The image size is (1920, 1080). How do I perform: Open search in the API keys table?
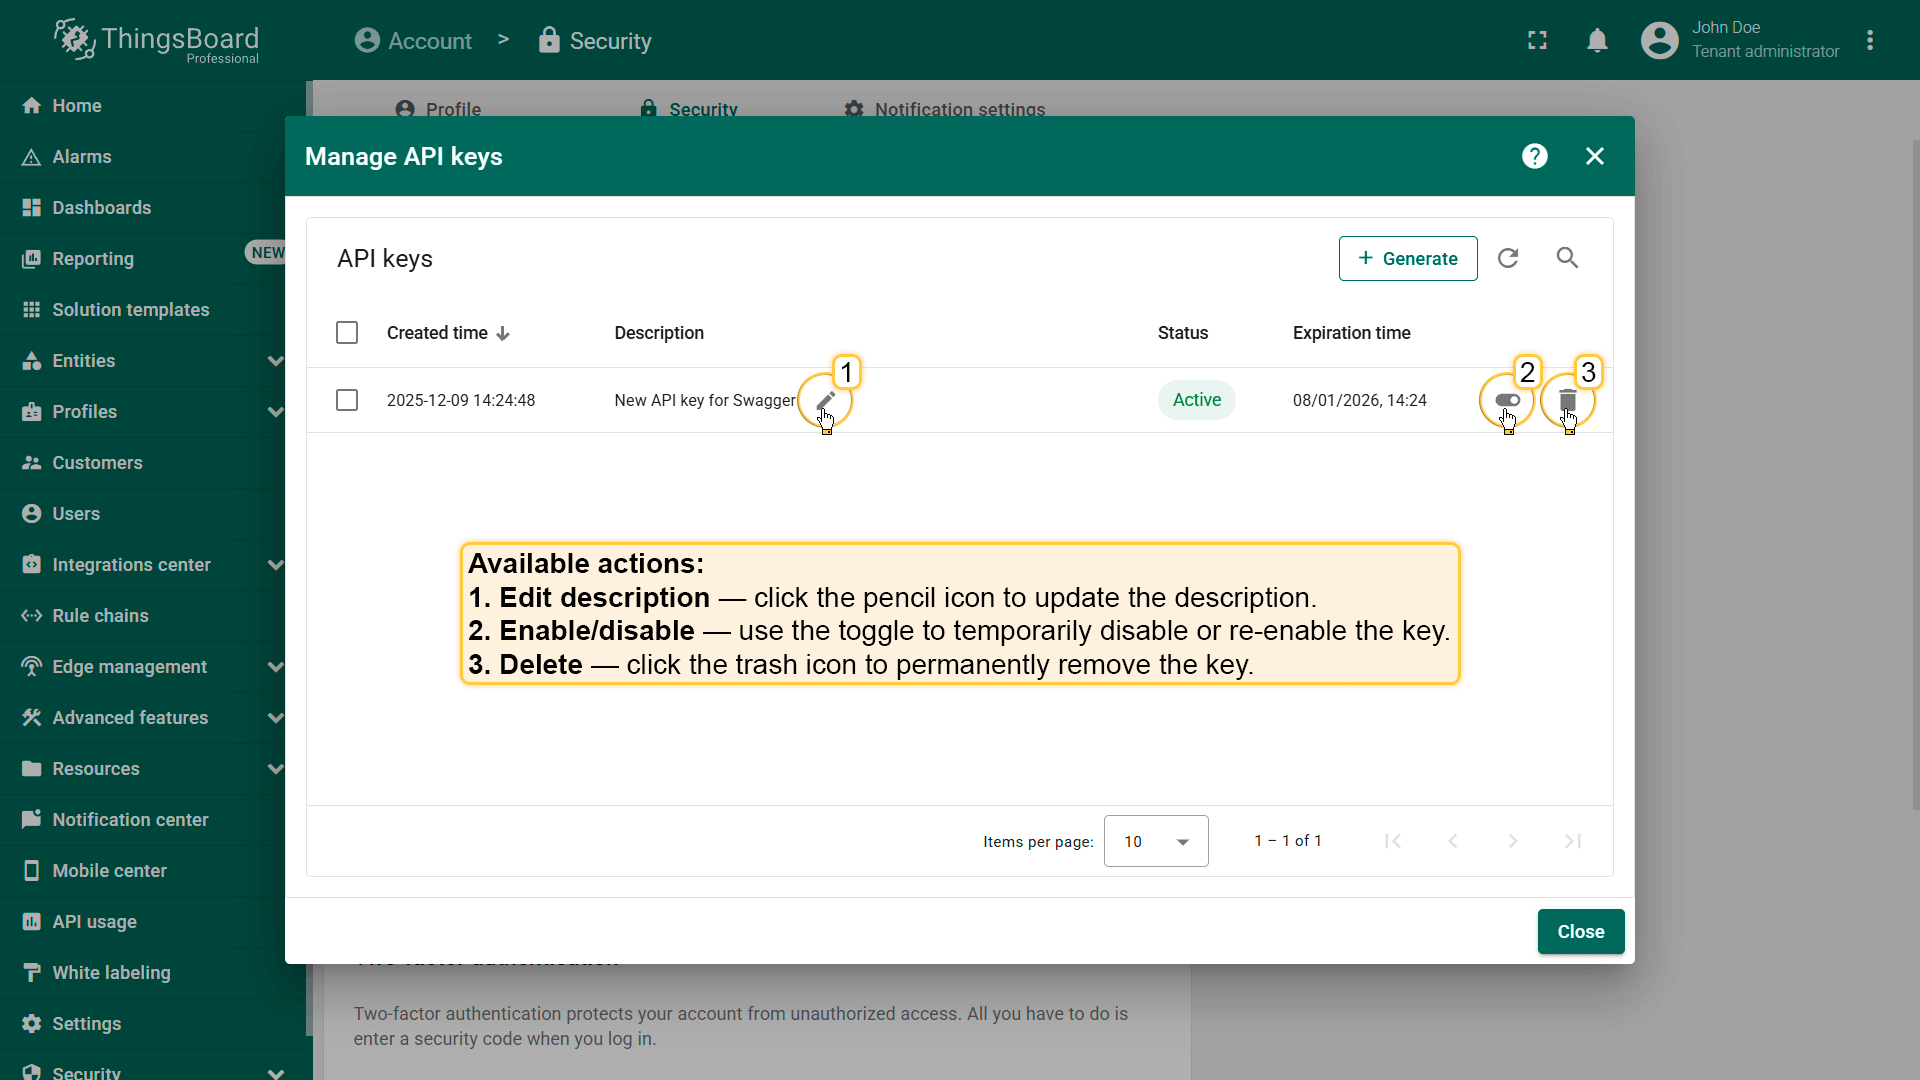pos(1567,258)
